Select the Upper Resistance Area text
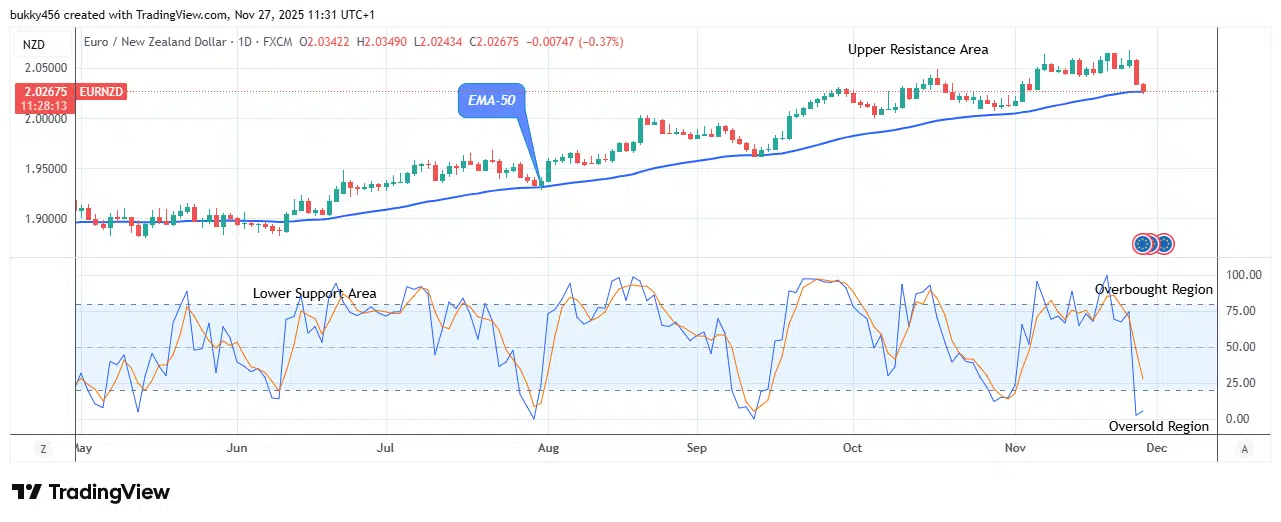1281x522 pixels. pos(918,49)
